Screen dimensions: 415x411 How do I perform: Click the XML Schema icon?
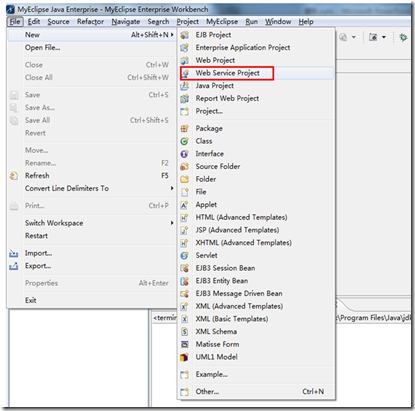point(184,332)
